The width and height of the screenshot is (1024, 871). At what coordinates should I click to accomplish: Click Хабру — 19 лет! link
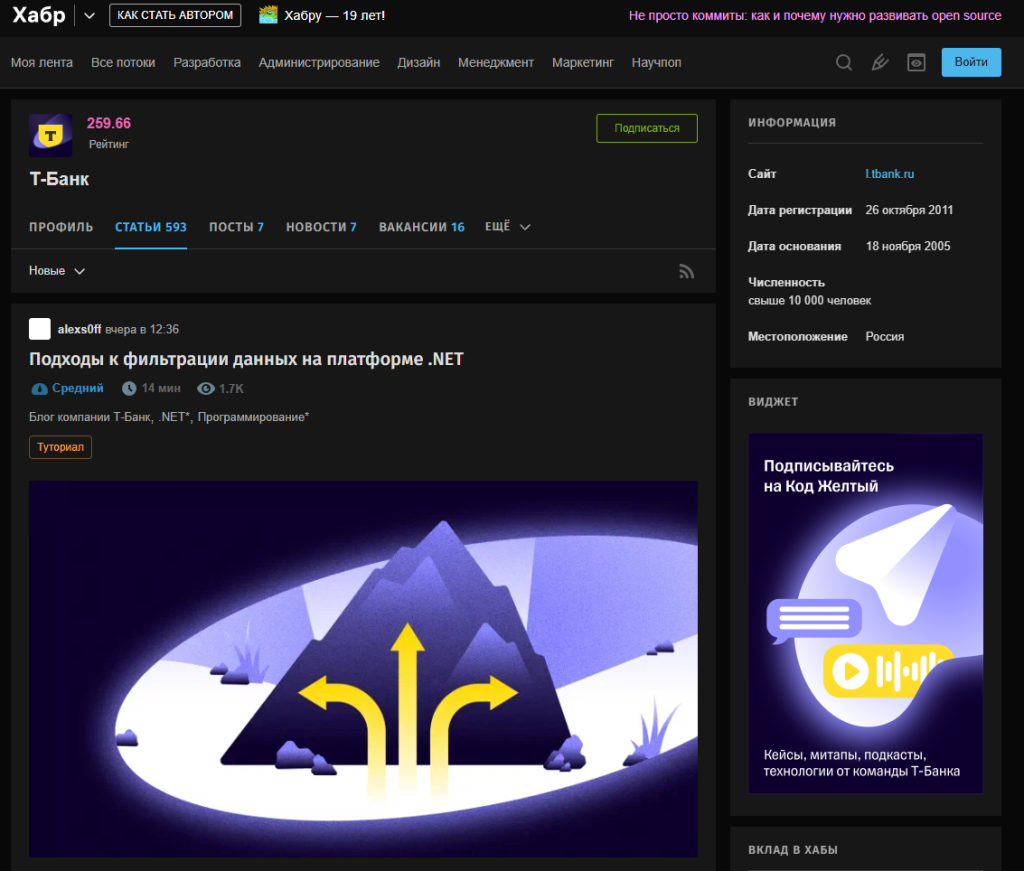point(334,16)
